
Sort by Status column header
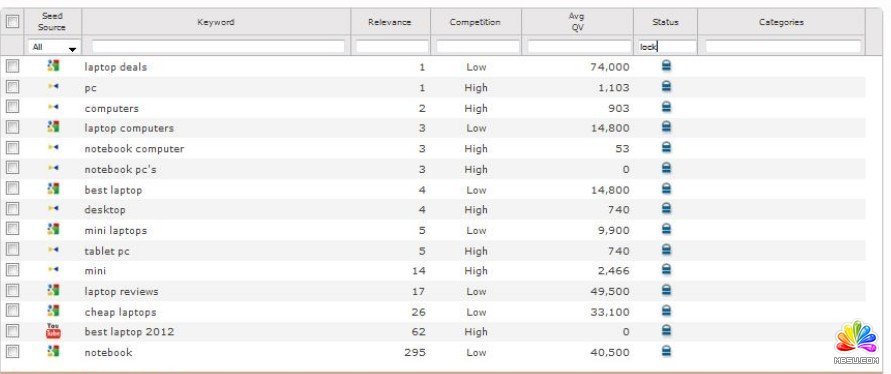click(x=665, y=22)
